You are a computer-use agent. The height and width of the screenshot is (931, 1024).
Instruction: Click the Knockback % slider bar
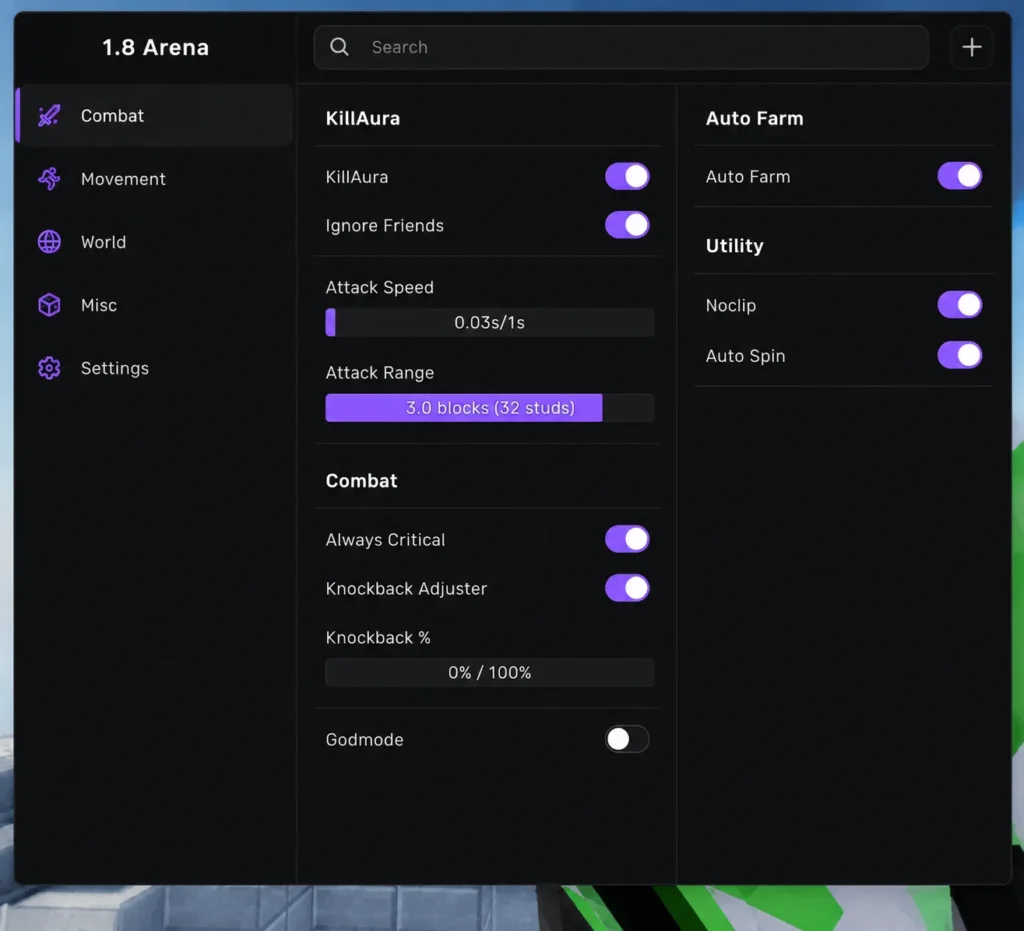pyautogui.click(x=490, y=672)
